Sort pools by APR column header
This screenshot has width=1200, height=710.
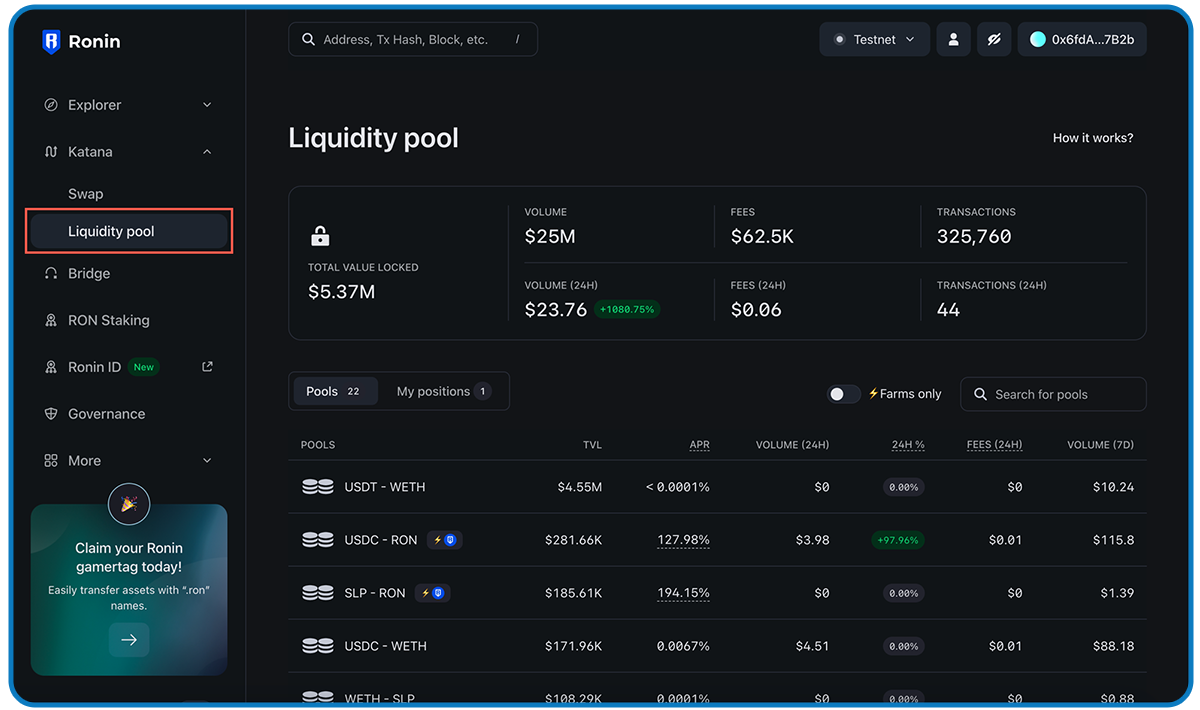pos(699,445)
